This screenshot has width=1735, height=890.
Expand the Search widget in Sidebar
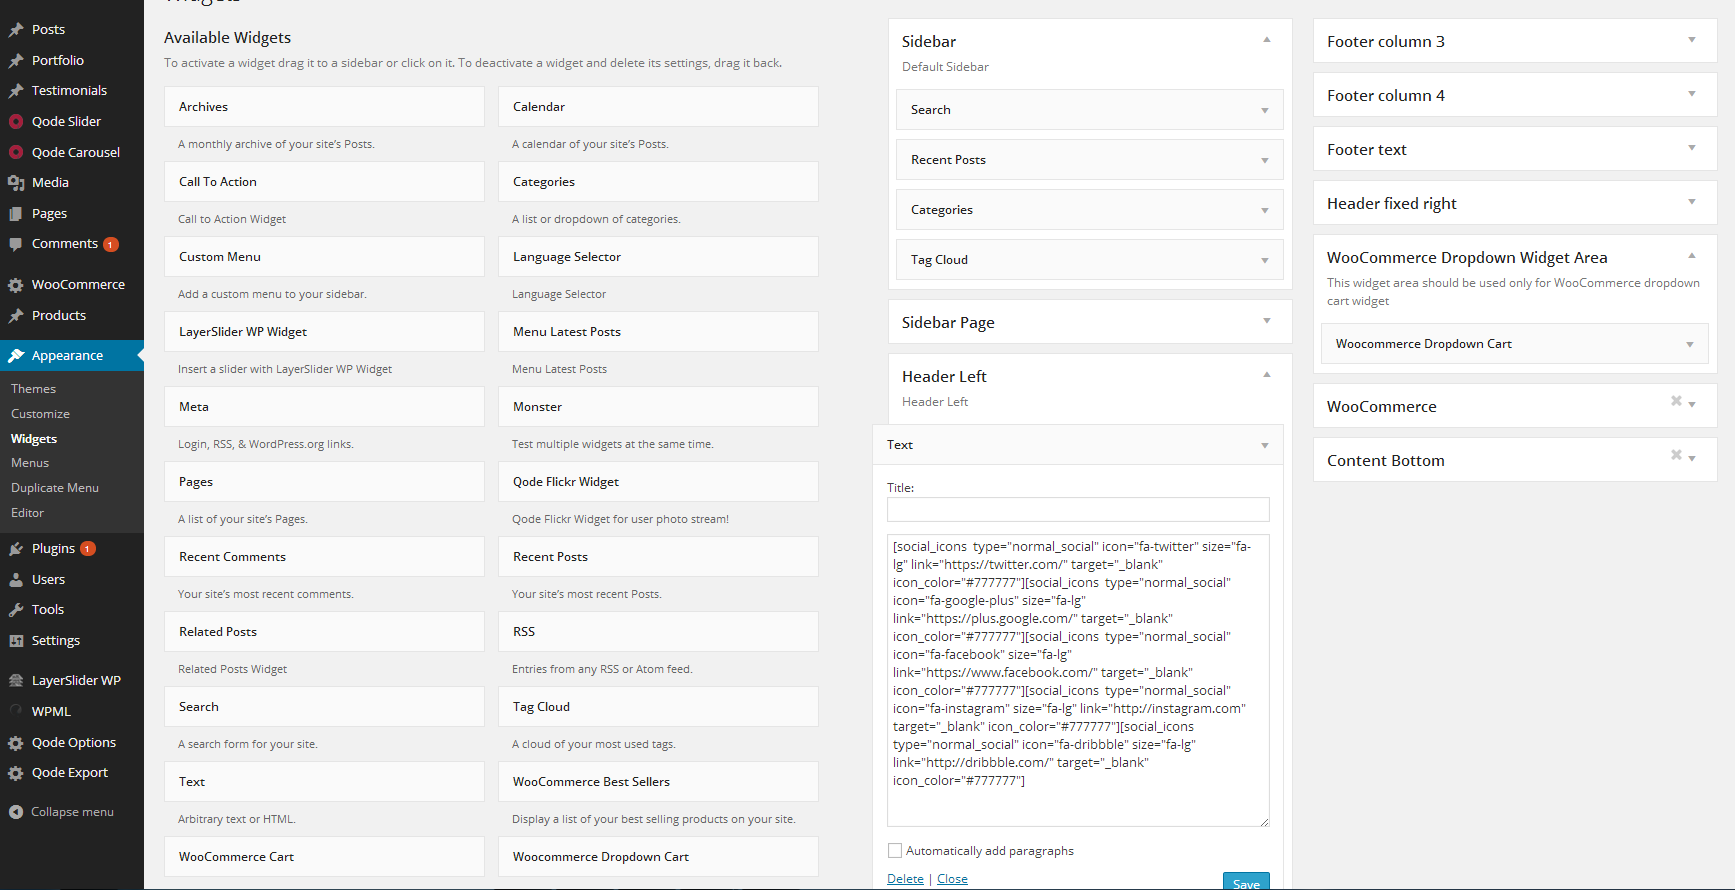[1265, 110]
